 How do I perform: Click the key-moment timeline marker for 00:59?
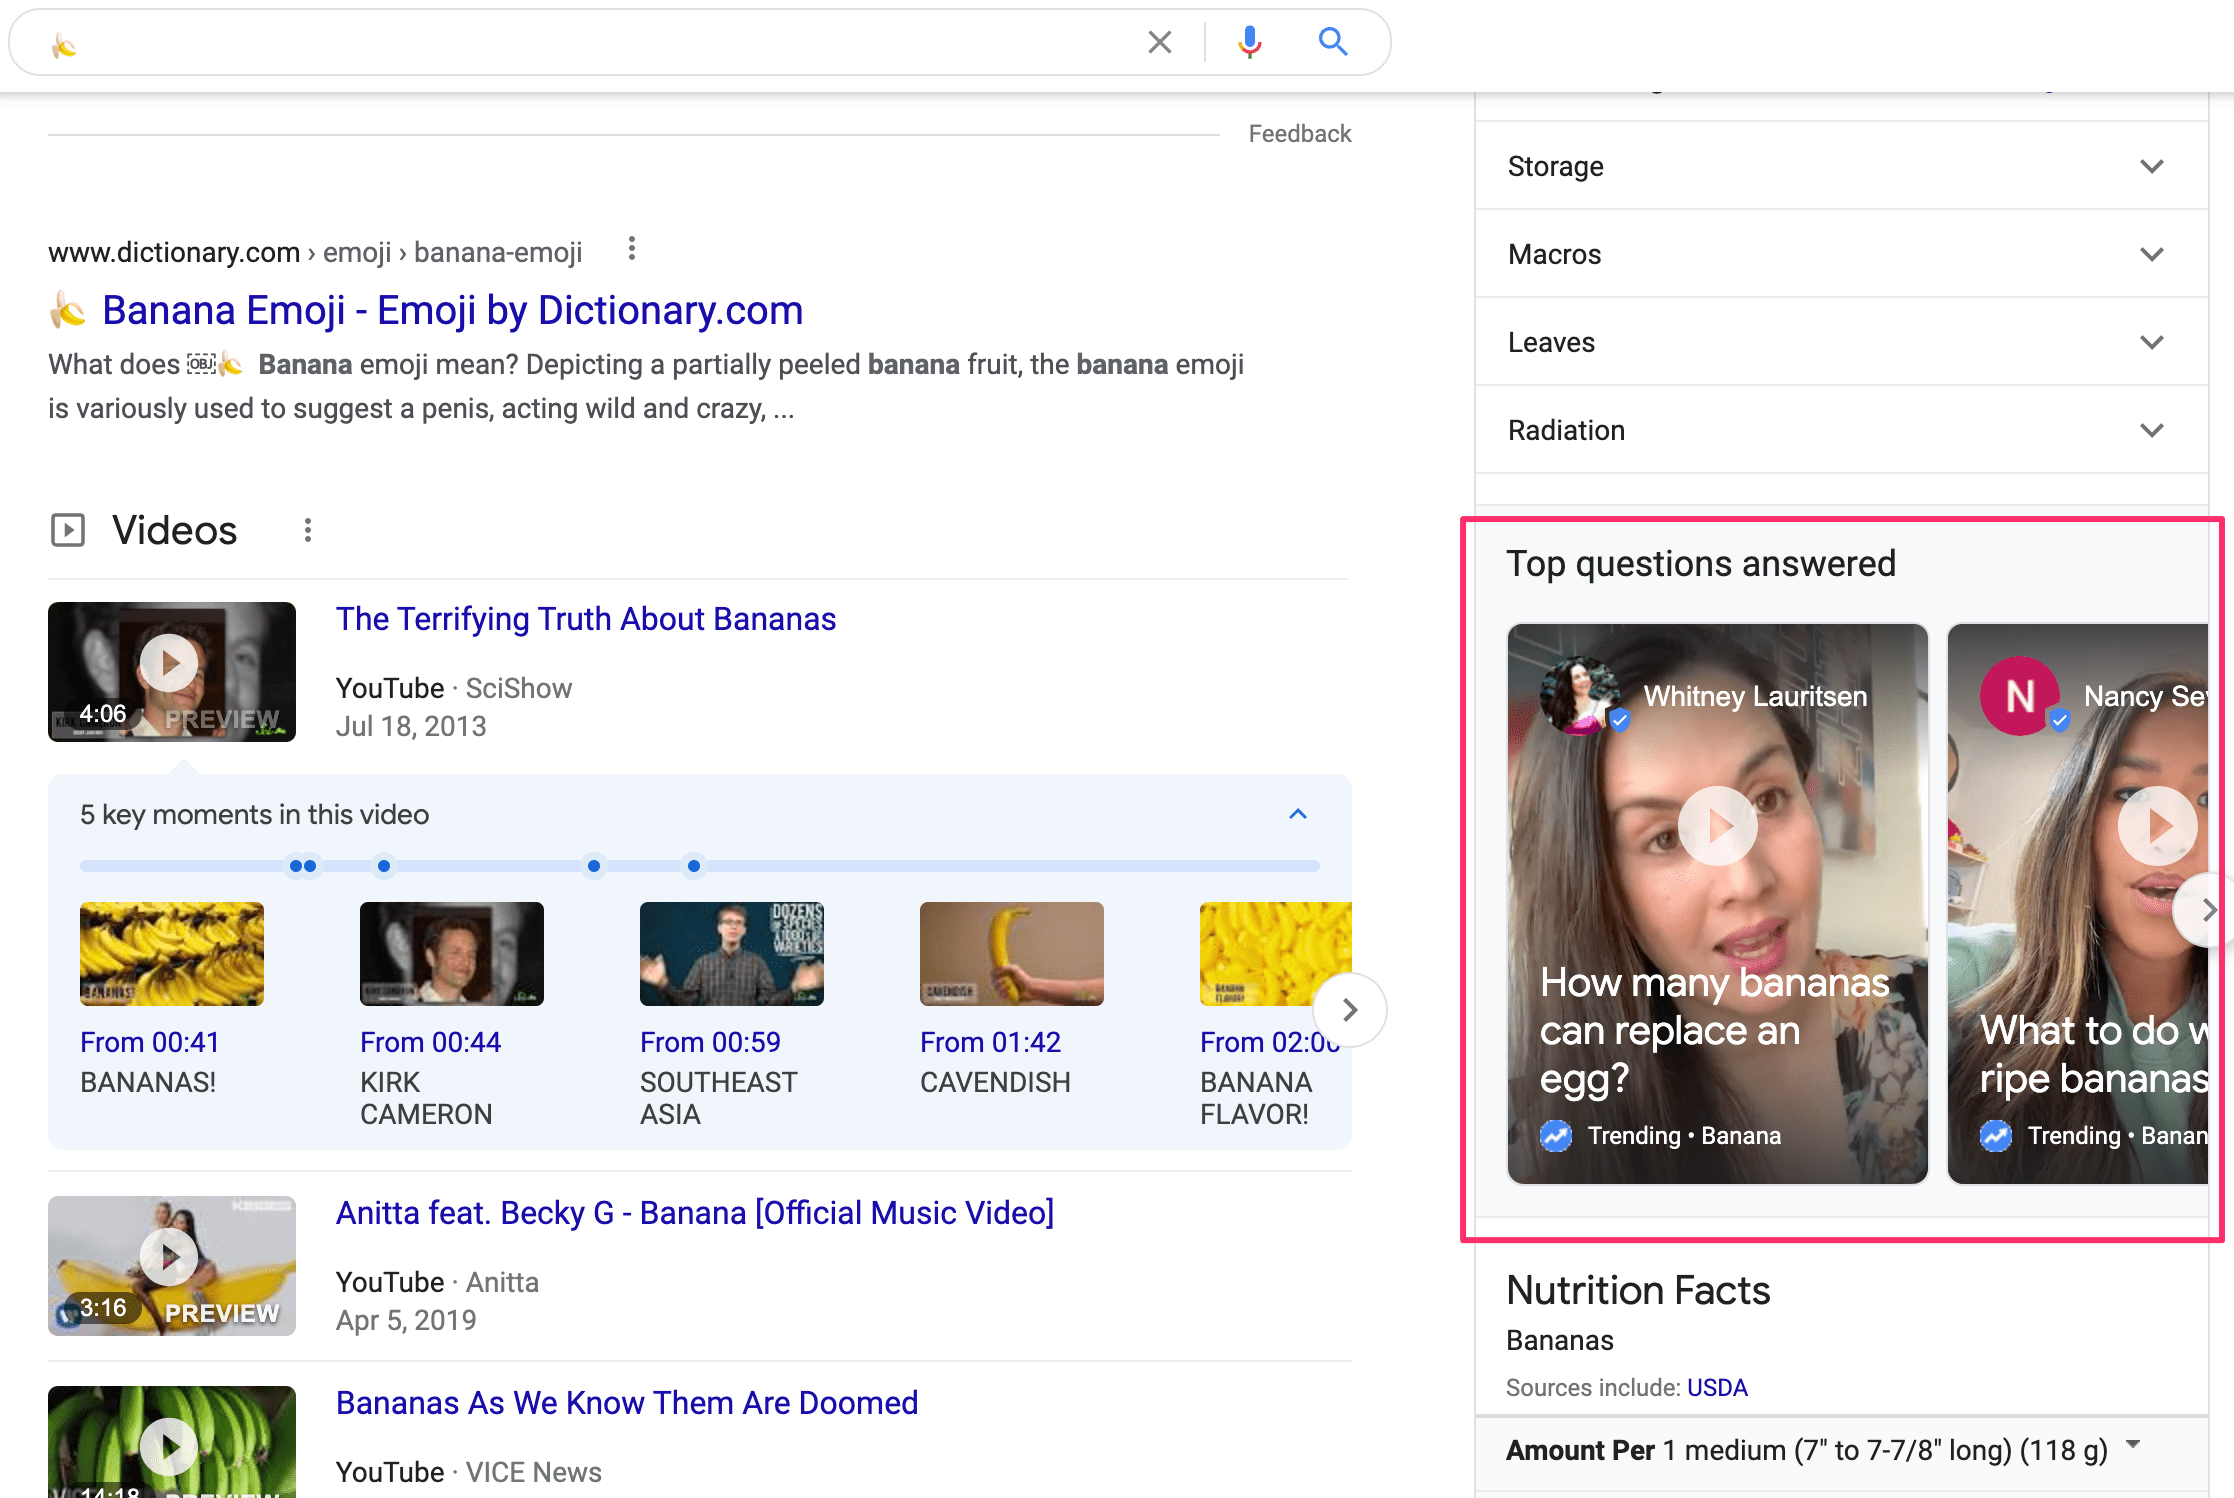pos(384,866)
